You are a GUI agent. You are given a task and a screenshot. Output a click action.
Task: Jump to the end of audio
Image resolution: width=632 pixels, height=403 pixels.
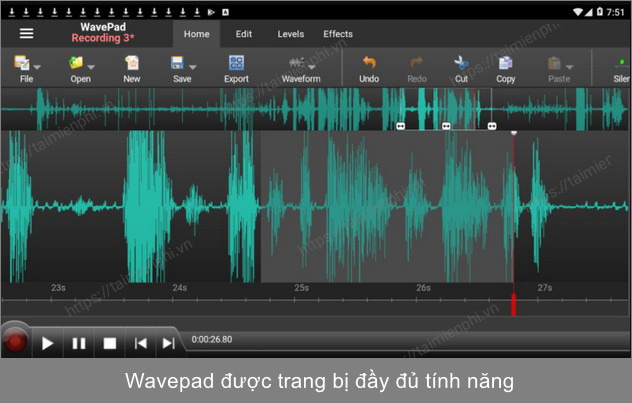tap(168, 343)
